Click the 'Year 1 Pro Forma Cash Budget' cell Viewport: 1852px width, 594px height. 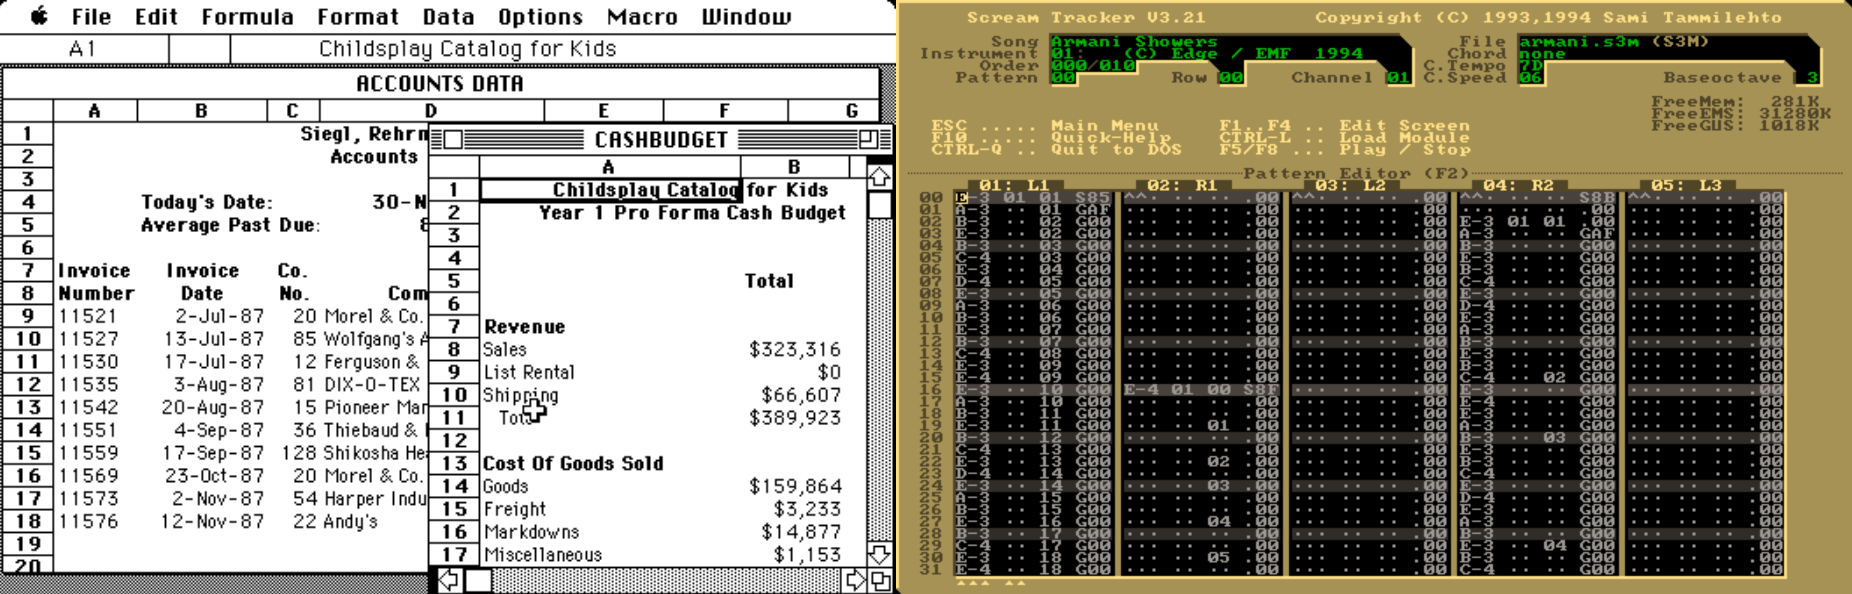(692, 213)
